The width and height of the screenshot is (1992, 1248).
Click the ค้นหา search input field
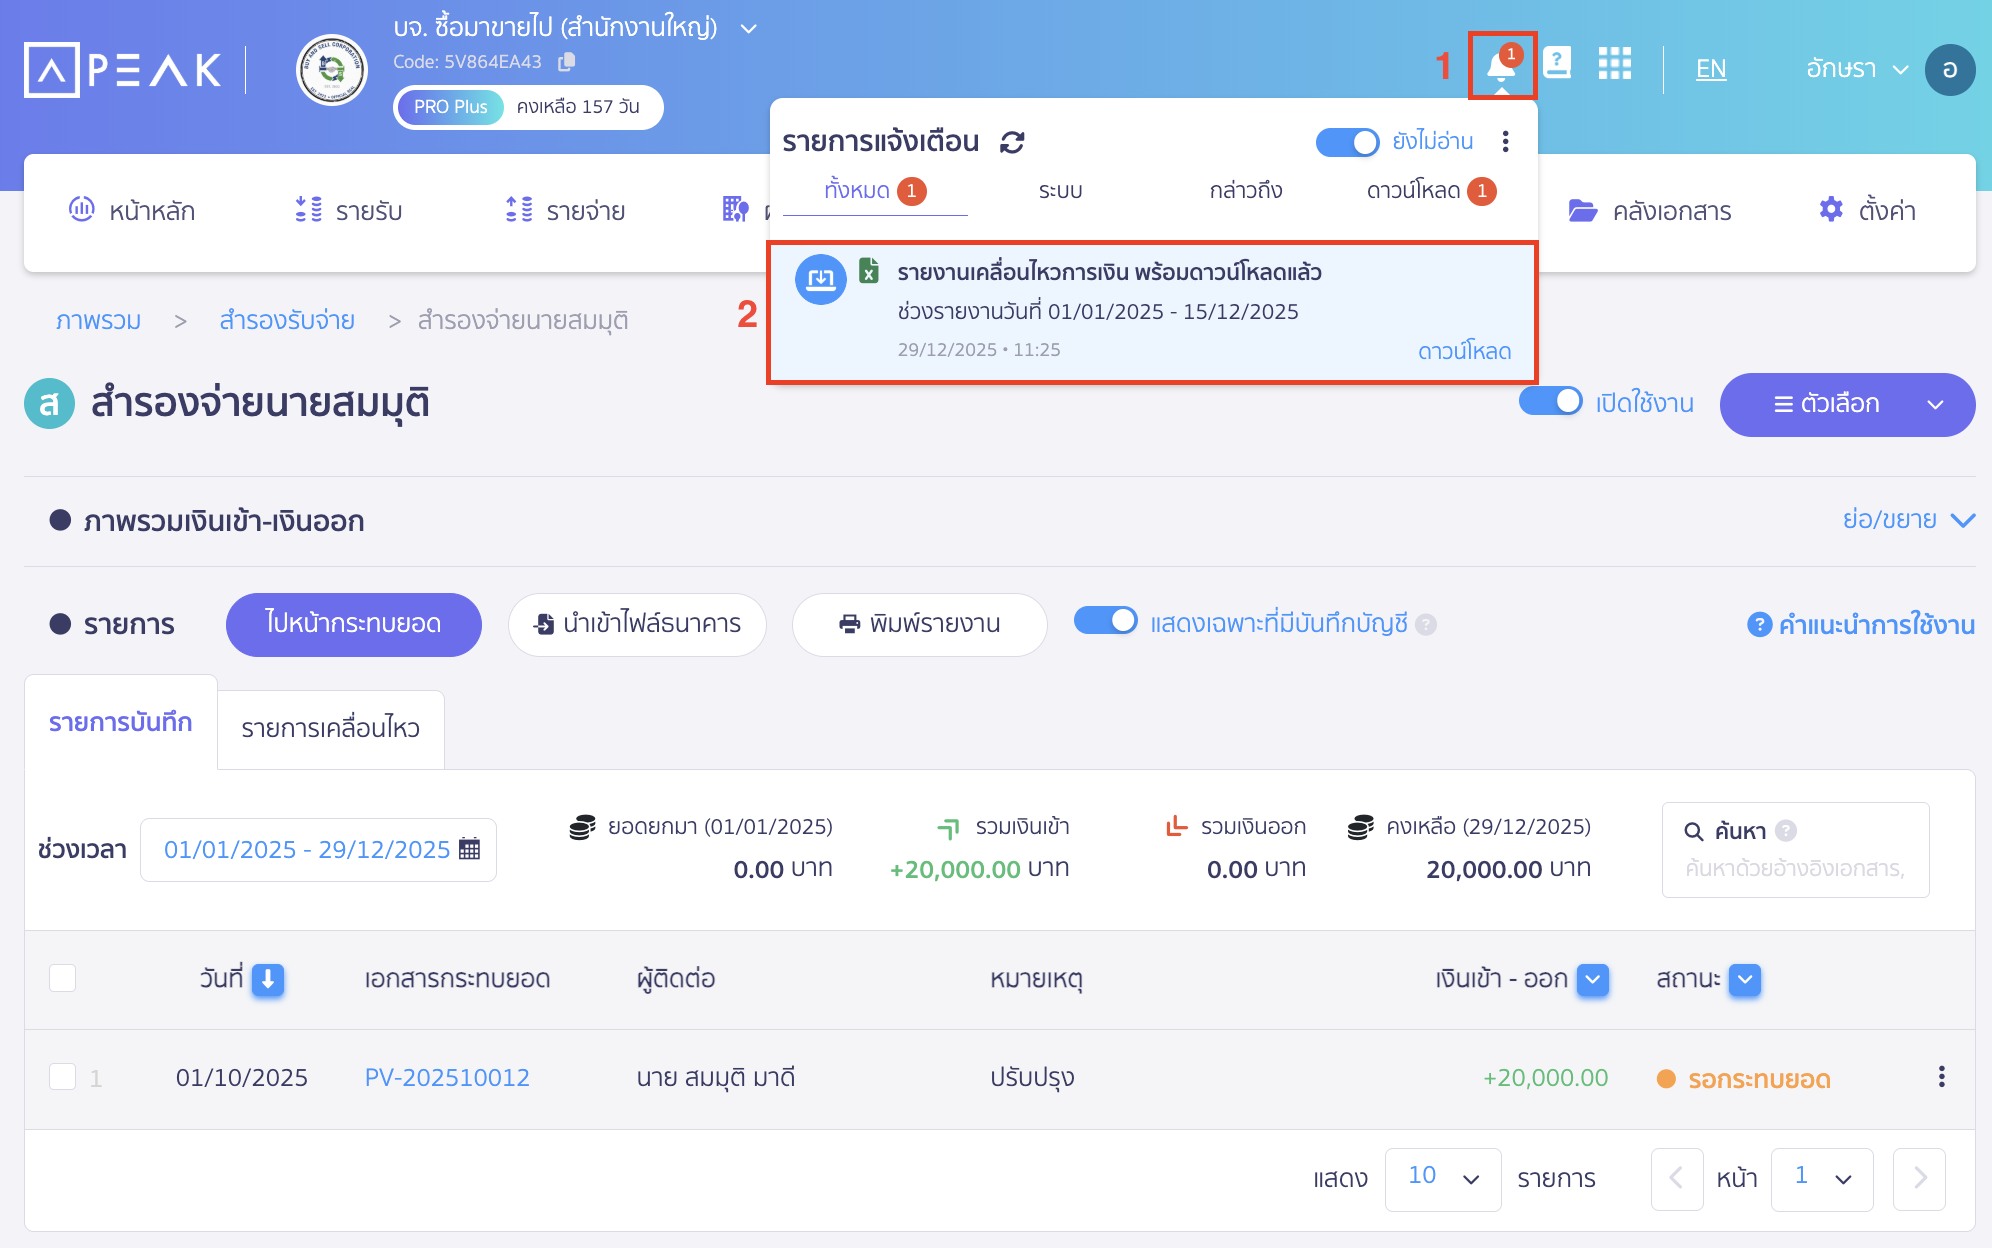tap(1794, 868)
